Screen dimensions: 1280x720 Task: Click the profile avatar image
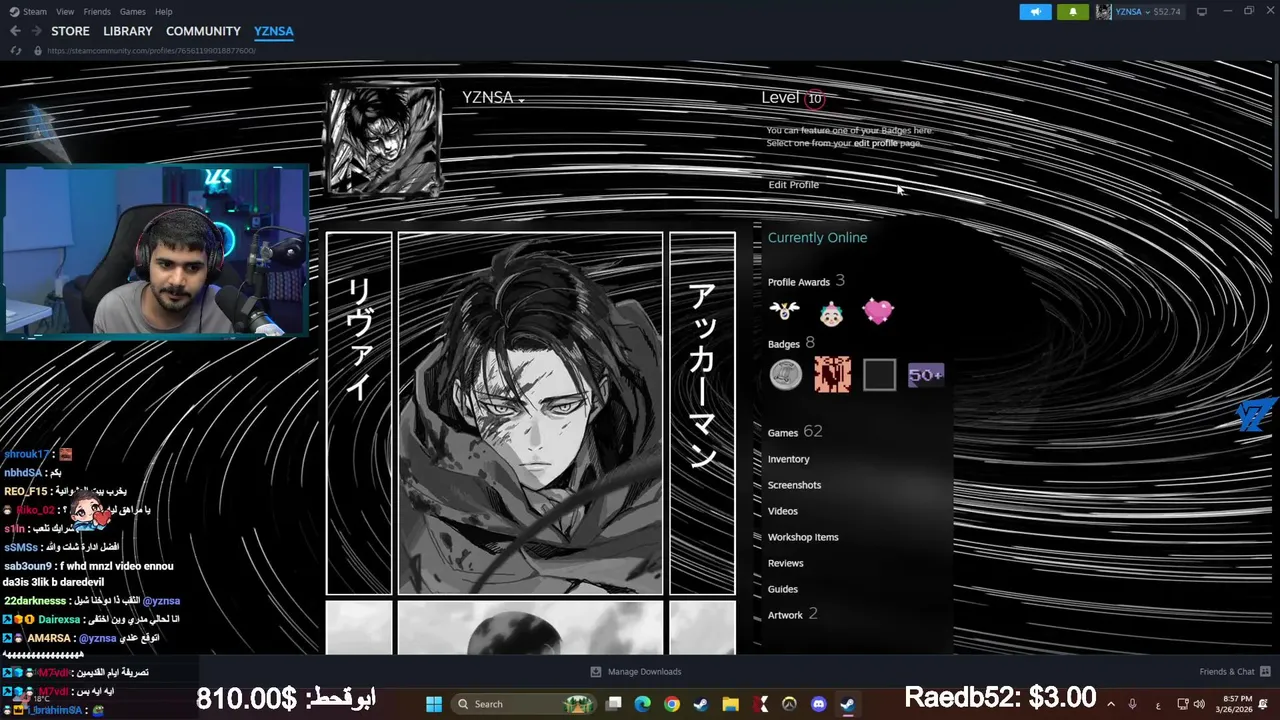[x=384, y=139]
